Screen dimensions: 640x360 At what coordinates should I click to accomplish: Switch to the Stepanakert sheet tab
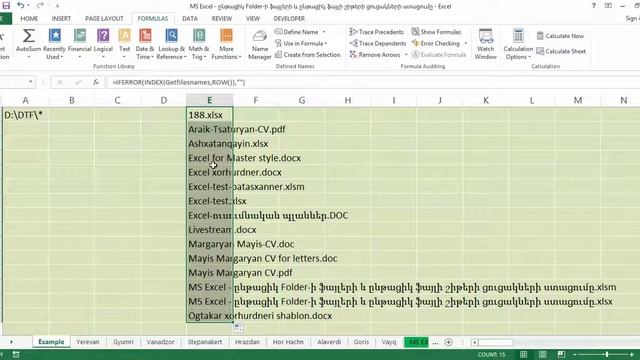point(205,342)
